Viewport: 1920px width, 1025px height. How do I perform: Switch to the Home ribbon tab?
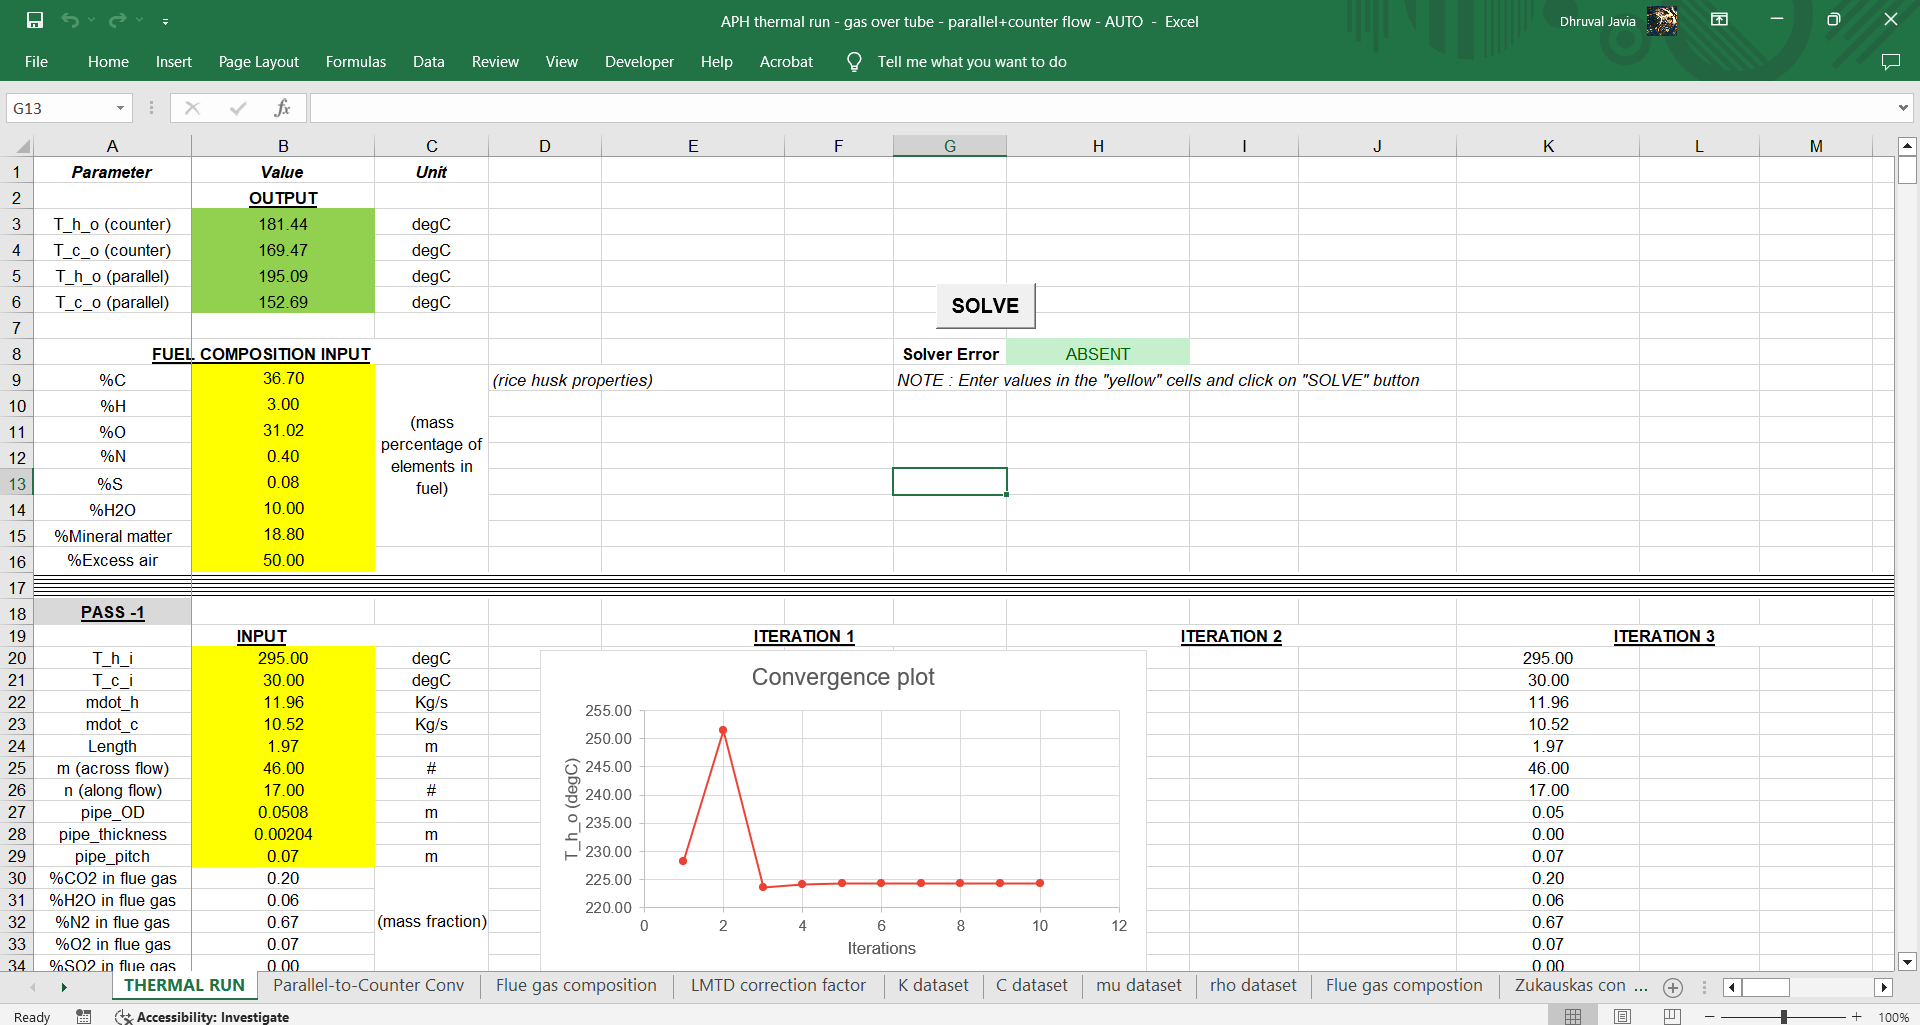tap(108, 62)
